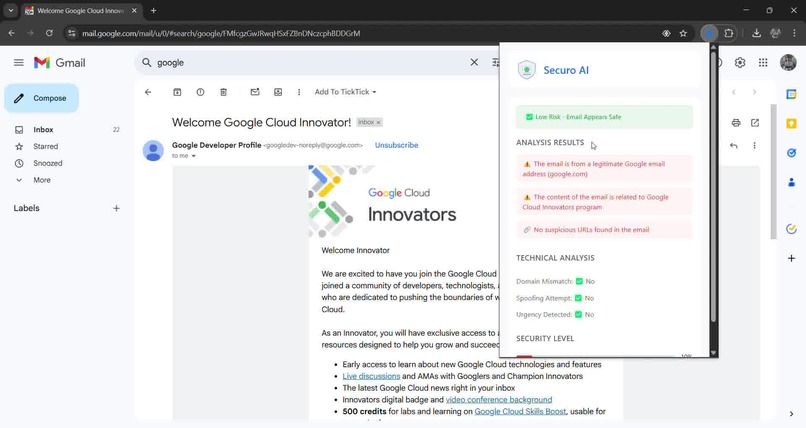Click the Urgency Detected result row
The image size is (806, 428).
[x=555, y=314]
